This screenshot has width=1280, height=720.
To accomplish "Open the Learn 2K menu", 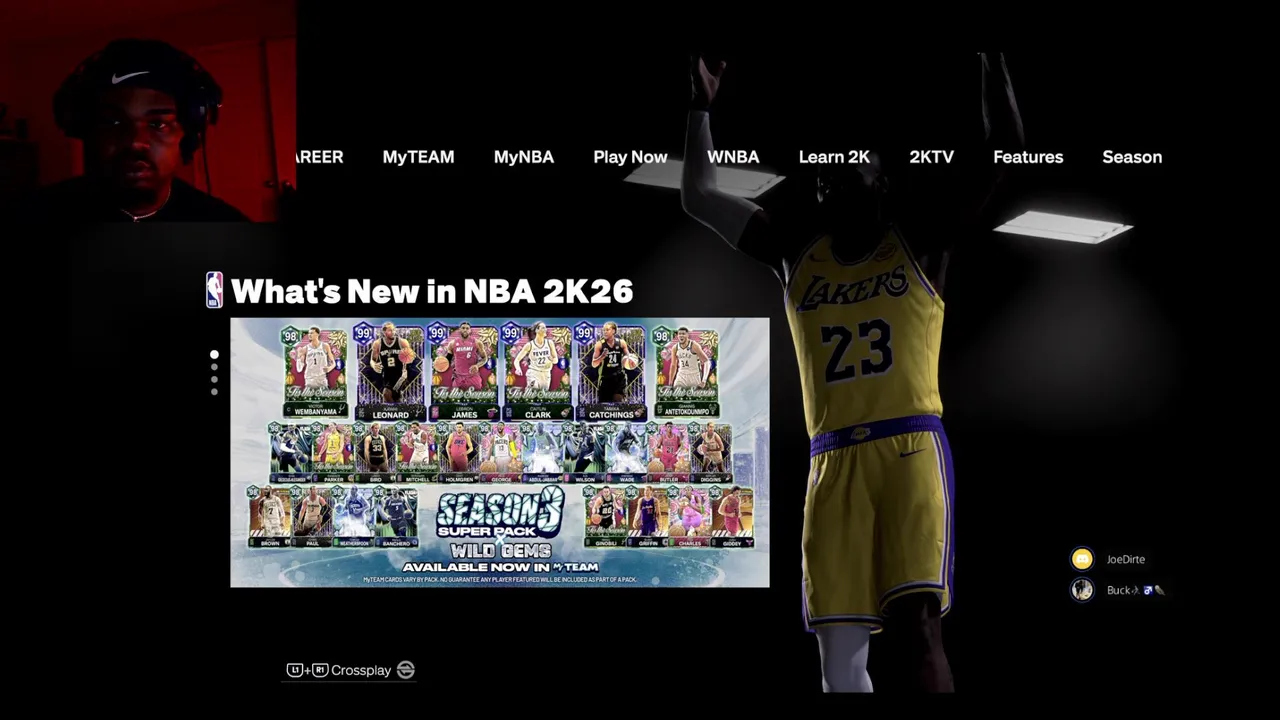I will pyautogui.click(x=834, y=157).
